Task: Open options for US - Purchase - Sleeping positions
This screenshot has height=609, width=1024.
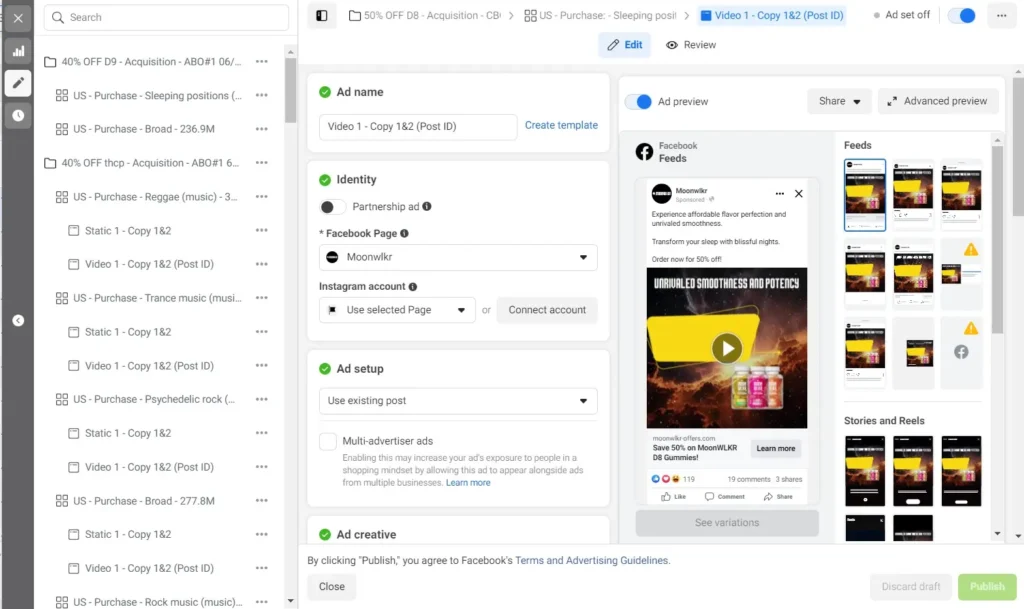Action: 262,95
